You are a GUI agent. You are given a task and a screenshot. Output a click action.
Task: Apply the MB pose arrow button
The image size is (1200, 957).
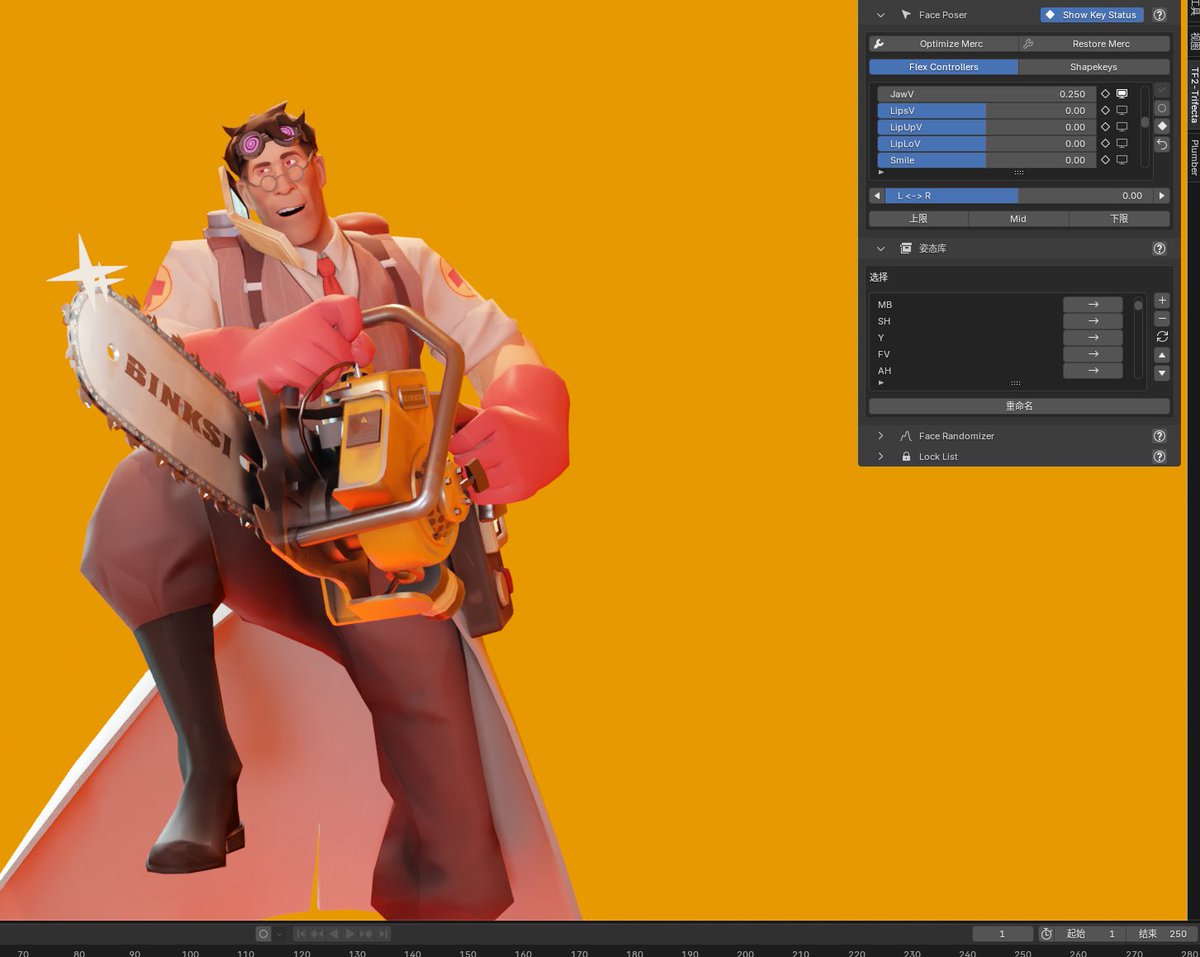1093,305
